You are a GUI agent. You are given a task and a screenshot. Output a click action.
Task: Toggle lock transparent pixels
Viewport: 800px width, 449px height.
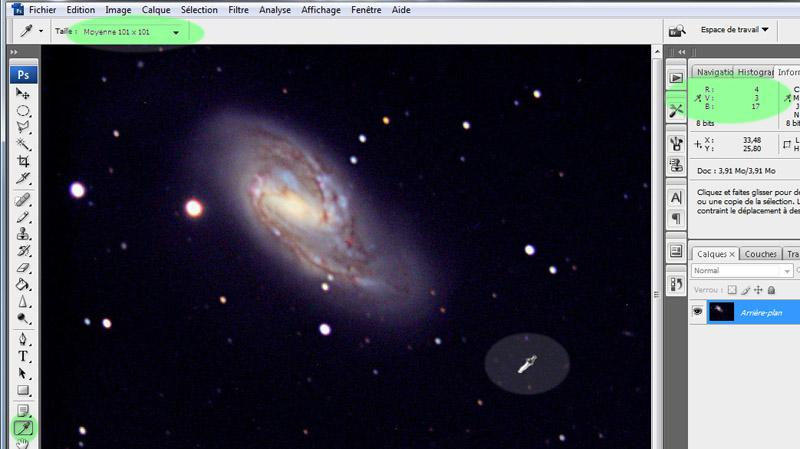[732, 290]
